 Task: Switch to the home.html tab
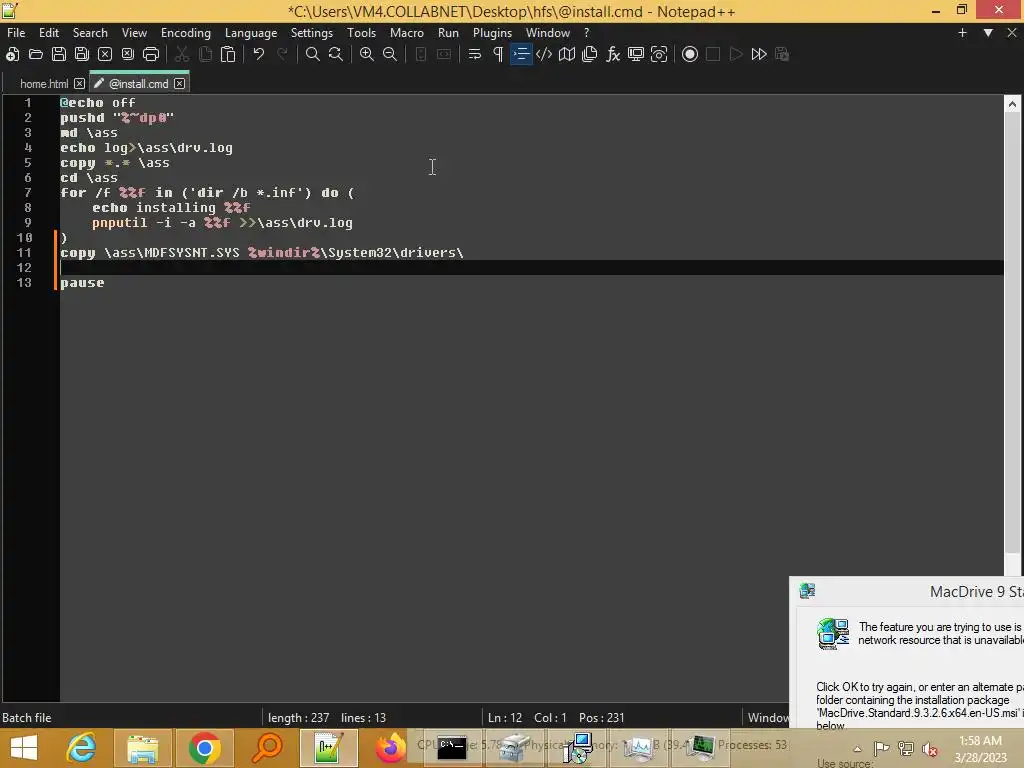pos(44,84)
